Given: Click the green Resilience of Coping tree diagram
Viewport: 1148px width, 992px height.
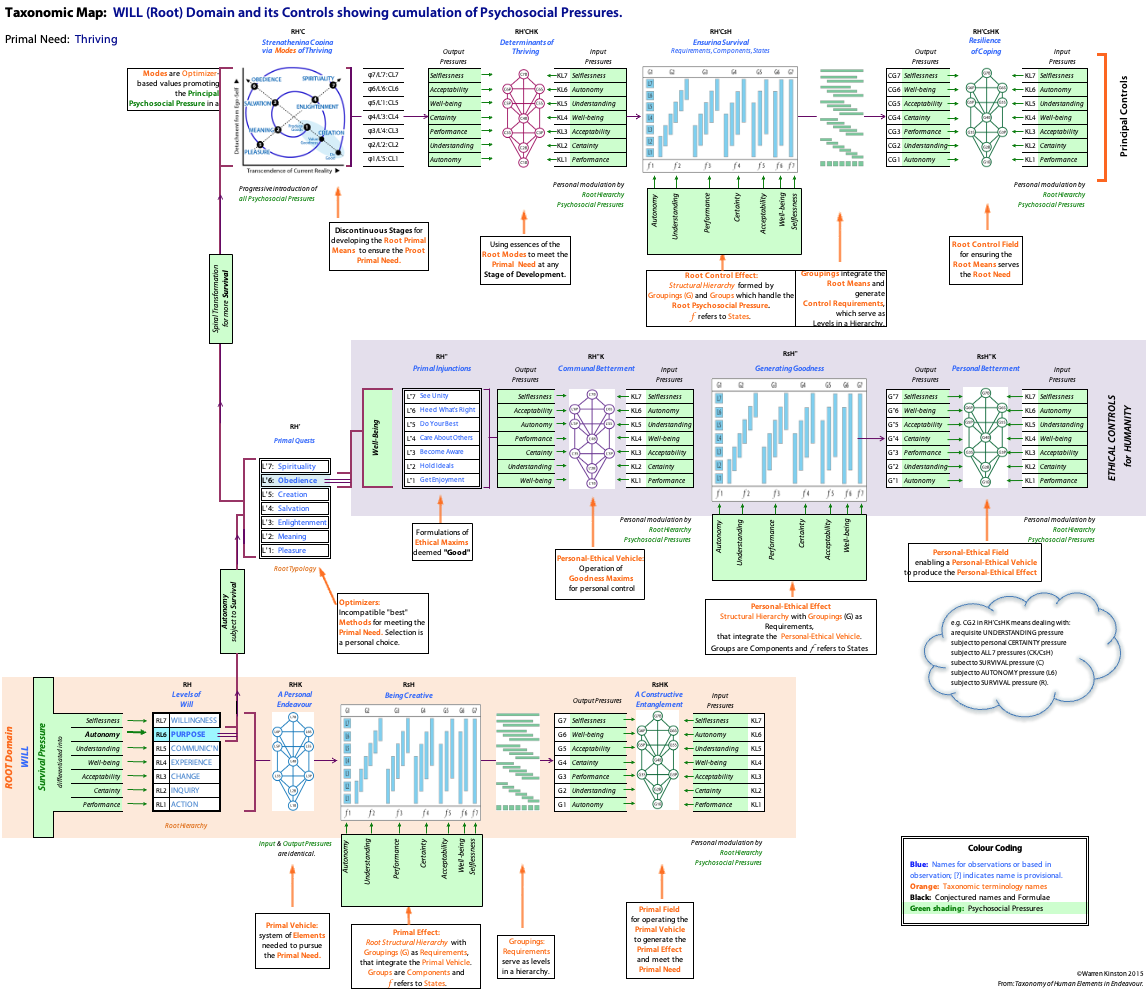Looking at the screenshot, I should (986, 117).
